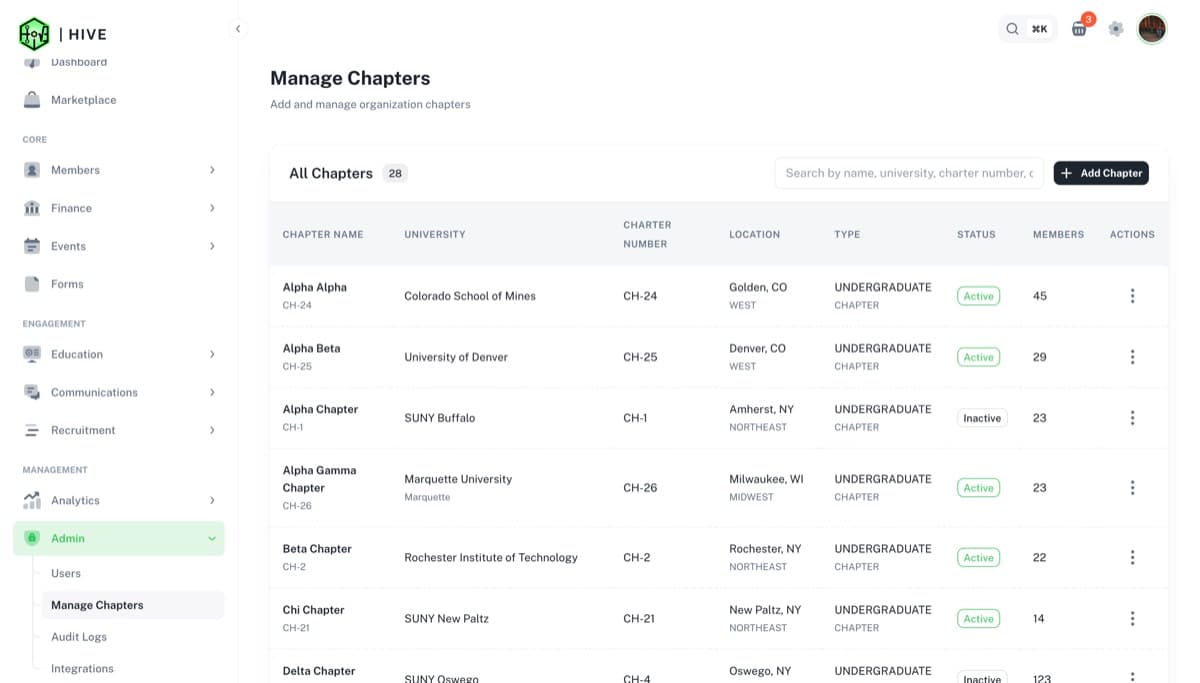This screenshot has width=1200, height=683.
Task: Open the Users admin page
Action: [66, 573]
